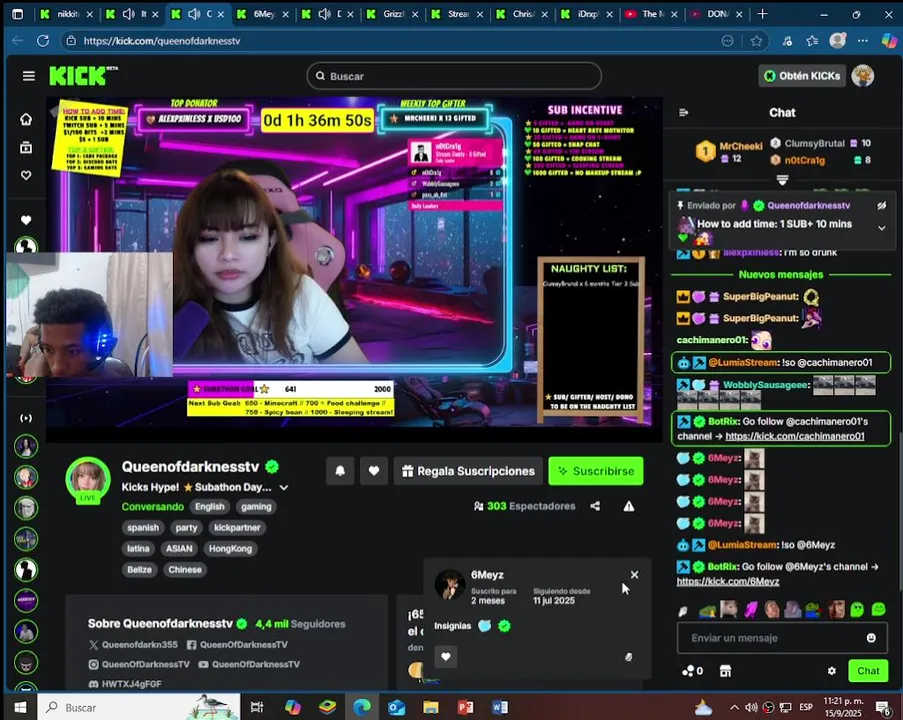
Task: Share the stream using share icon
Action: [595, 506]
